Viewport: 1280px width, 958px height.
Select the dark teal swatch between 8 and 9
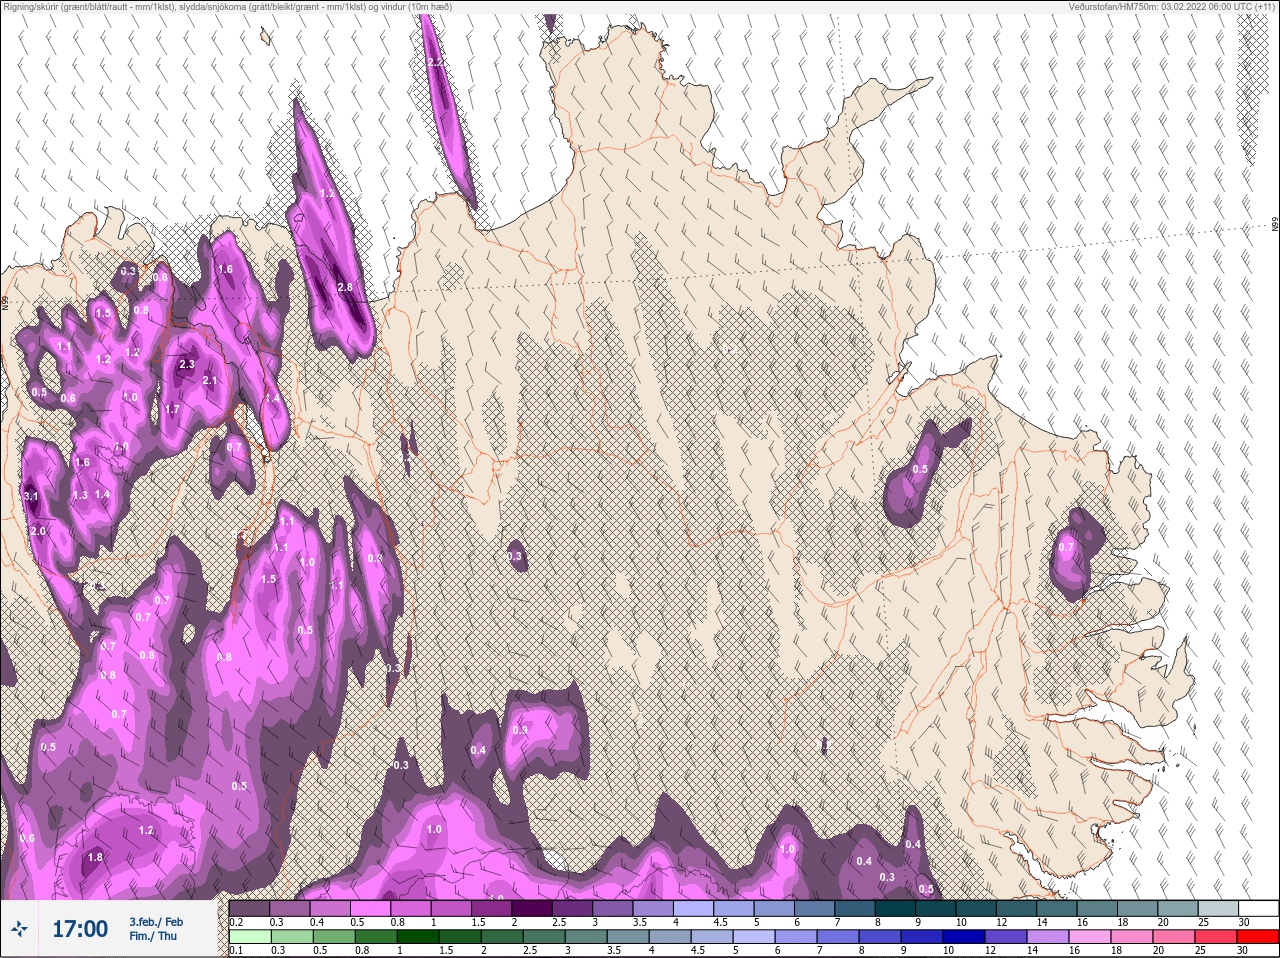coord(896,908)
